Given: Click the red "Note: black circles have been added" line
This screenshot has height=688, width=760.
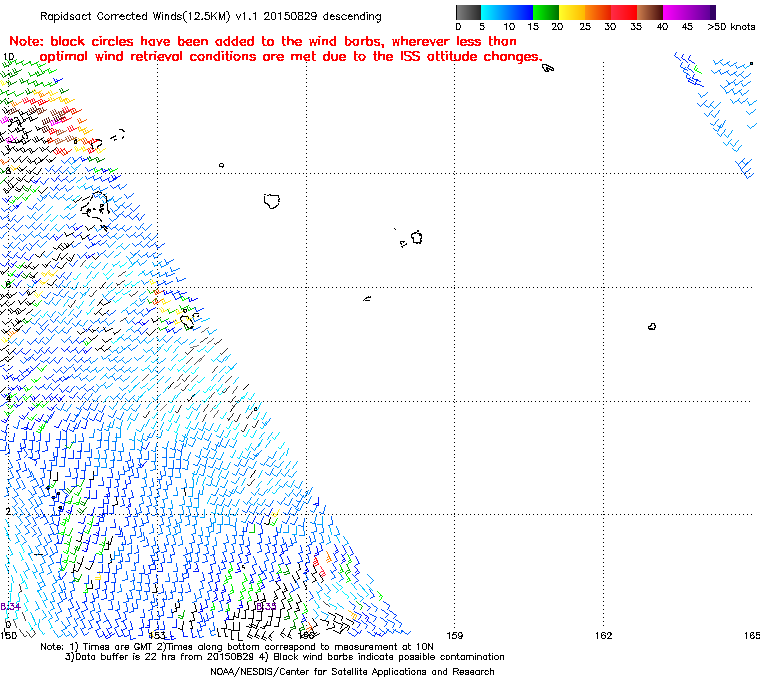Looking at the screenshot, I should pos(263,41).
